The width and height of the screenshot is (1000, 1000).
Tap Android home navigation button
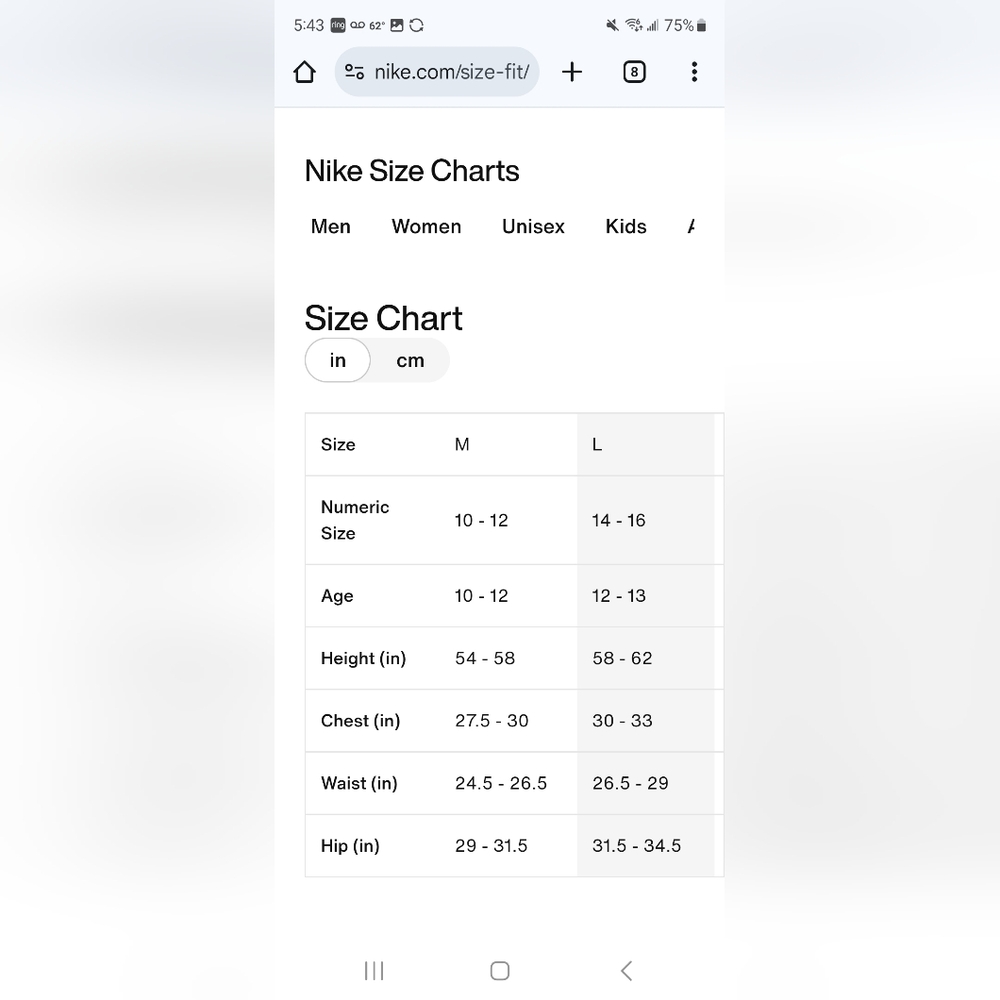click(x=499, y=971)
